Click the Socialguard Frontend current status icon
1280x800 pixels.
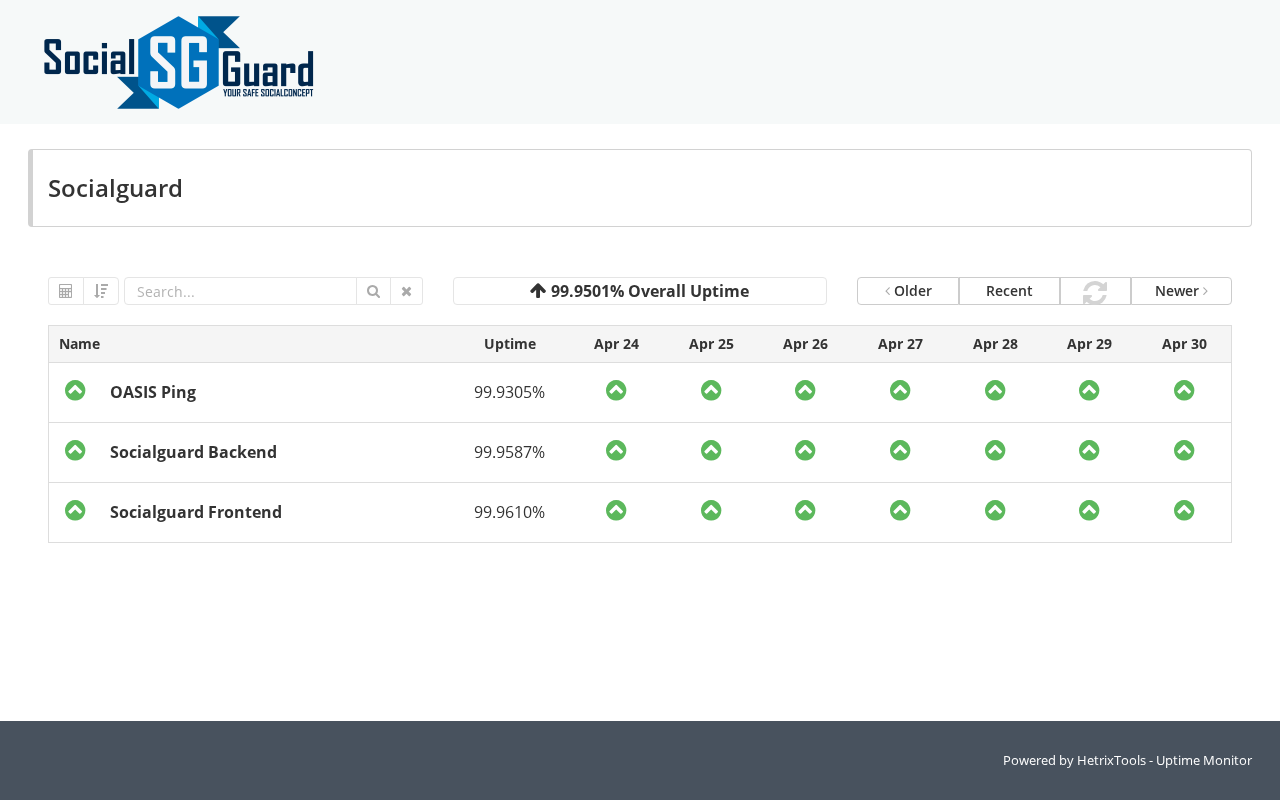75,510
